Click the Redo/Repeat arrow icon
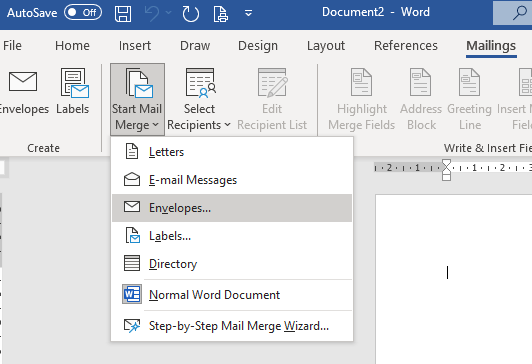This screenshot has width=532, height=364. click(x=190, y=14)
